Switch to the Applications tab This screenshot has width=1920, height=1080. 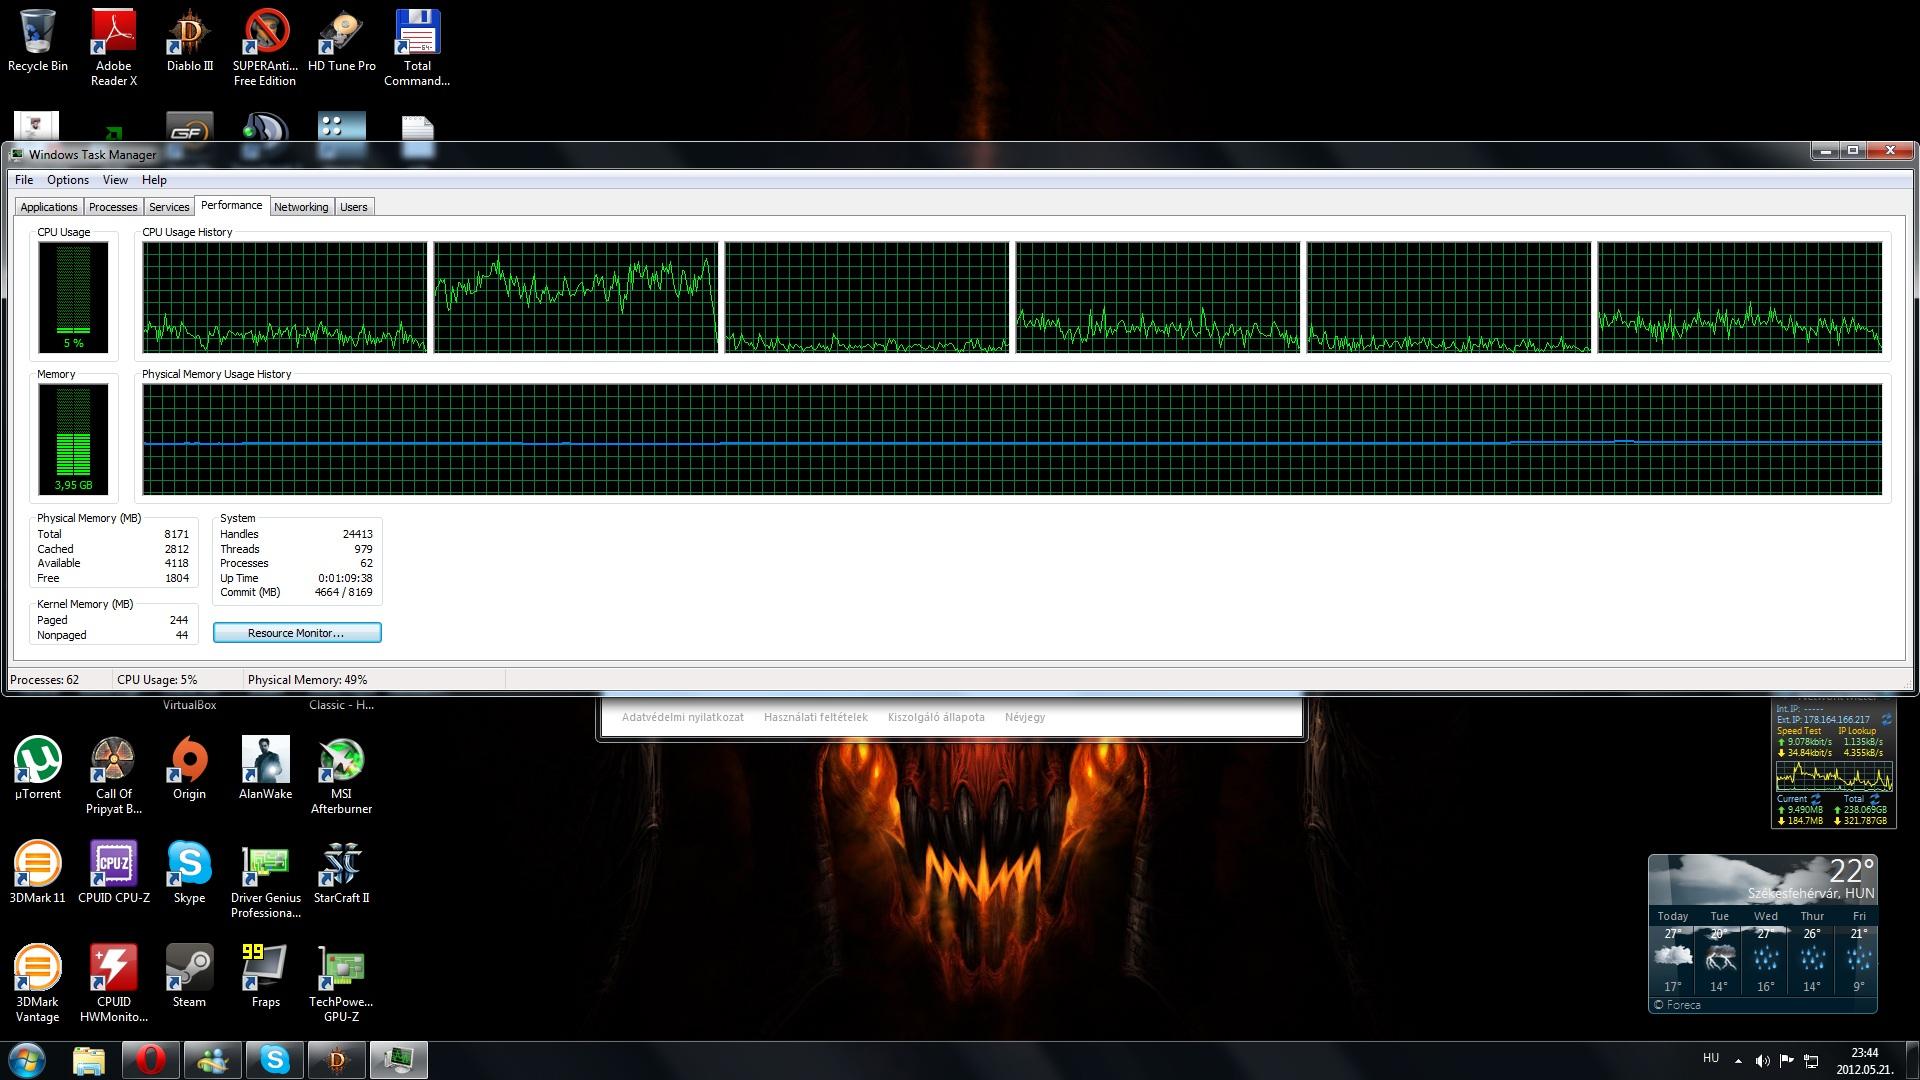(x=49, y=207)
